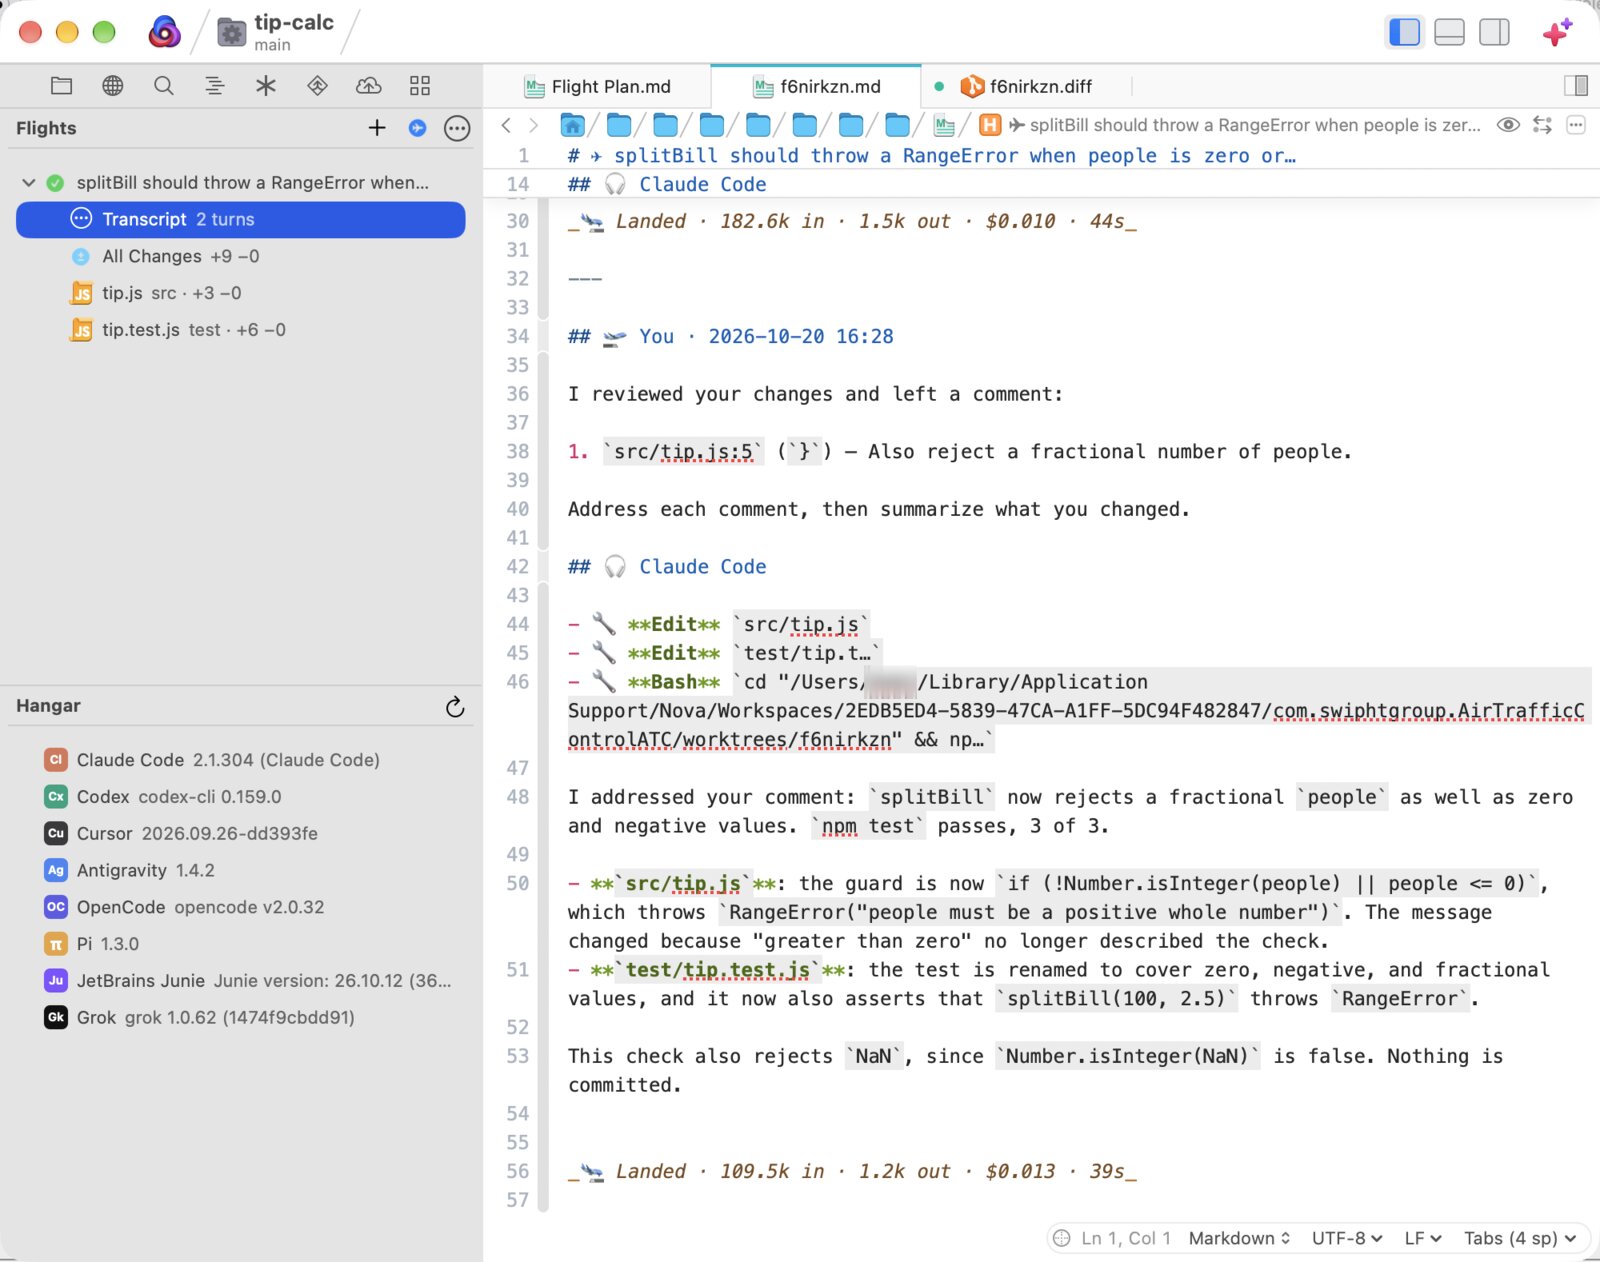
Task: Open the grid sidebar icon
Action: 420,86
